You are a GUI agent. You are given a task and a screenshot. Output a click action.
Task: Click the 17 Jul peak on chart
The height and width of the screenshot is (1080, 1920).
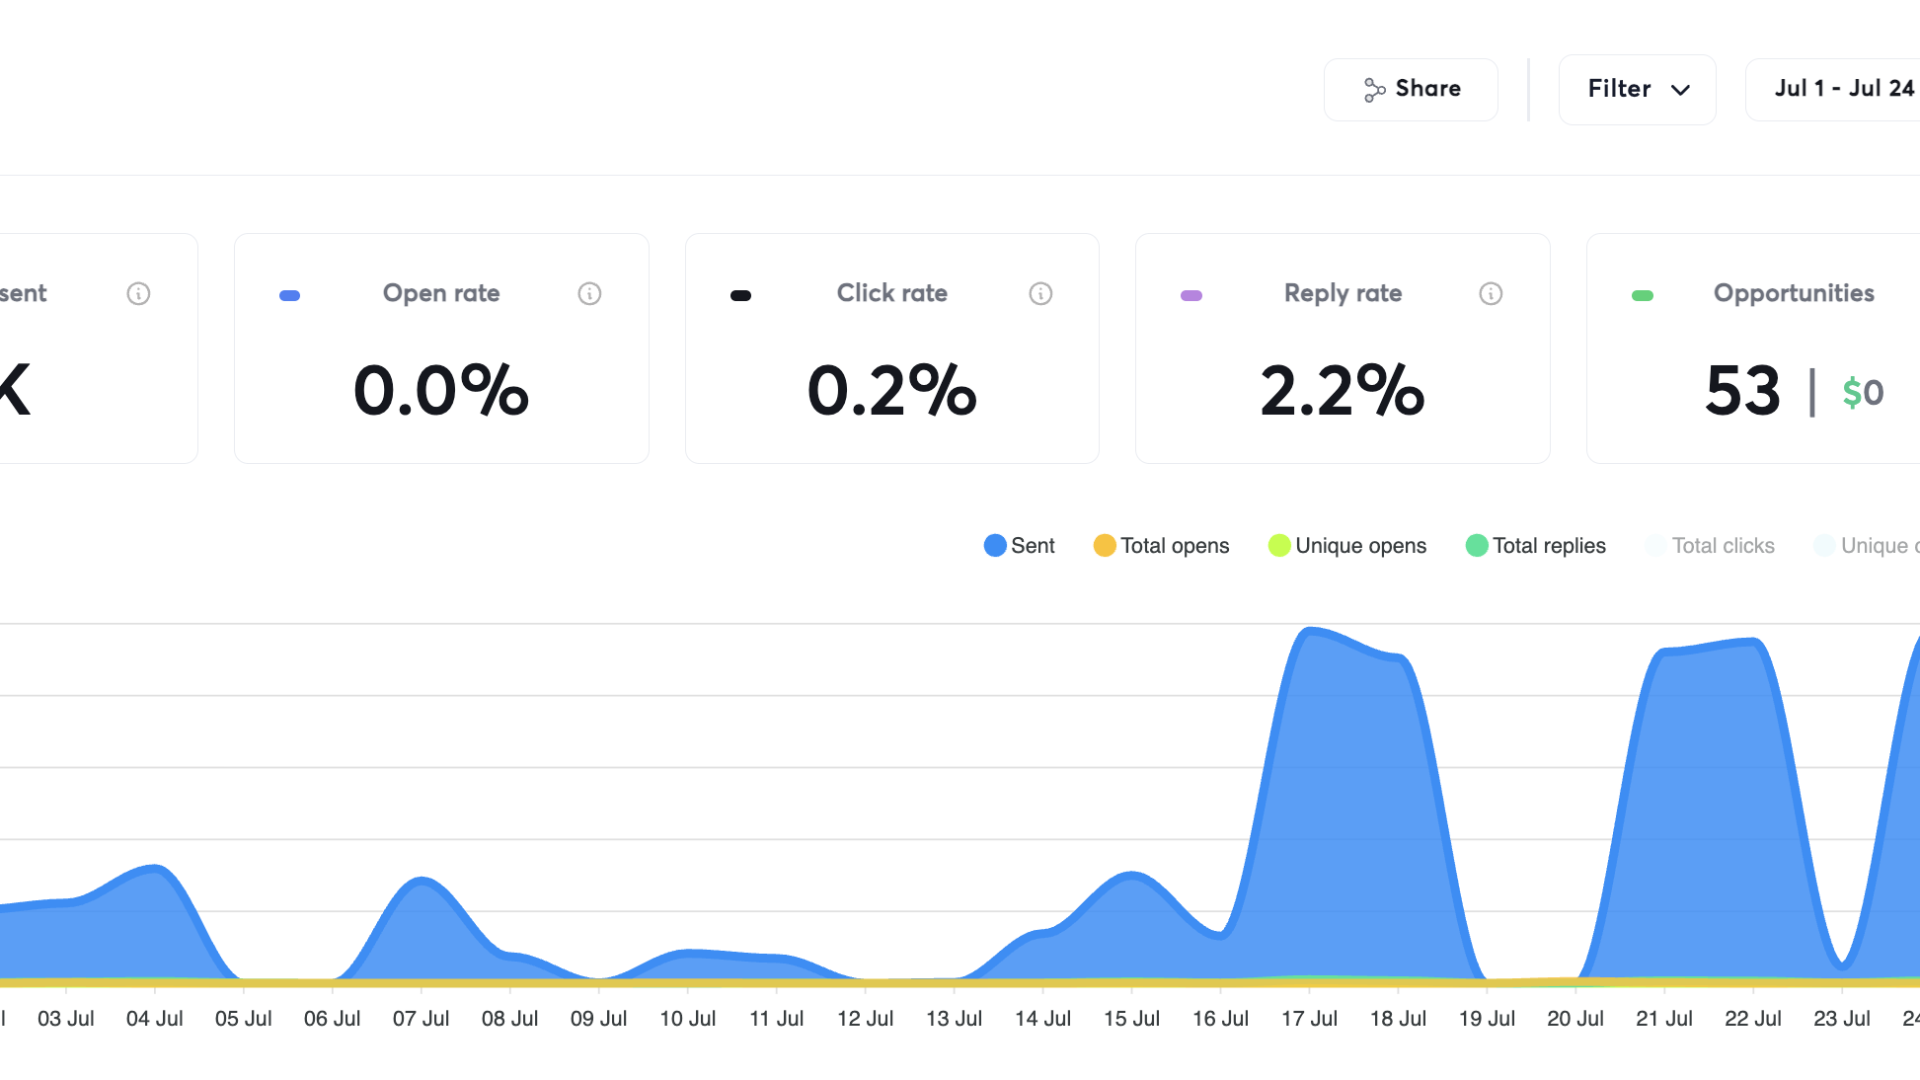1309,631
